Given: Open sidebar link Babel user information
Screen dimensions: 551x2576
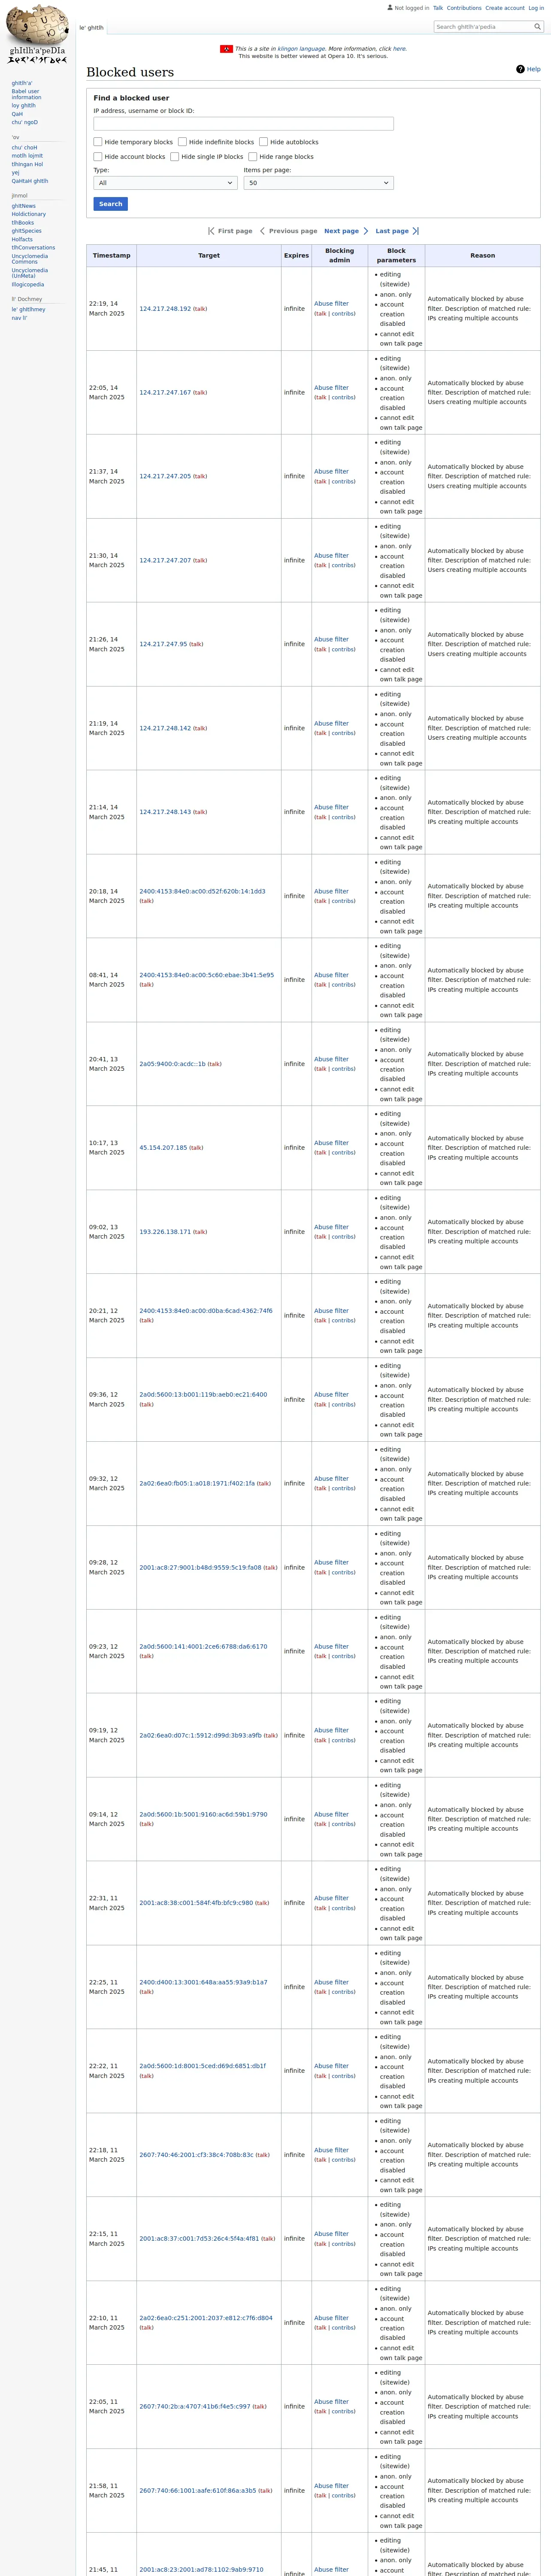Looking at the screenshot, I should click(26, 94).
